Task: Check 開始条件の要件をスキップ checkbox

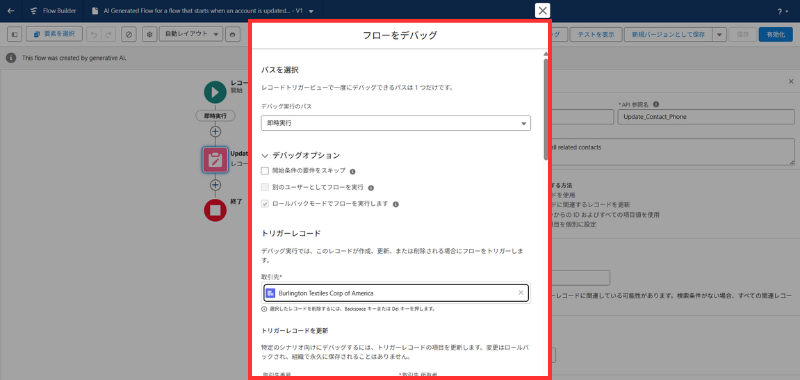Action: click(265, 171)
